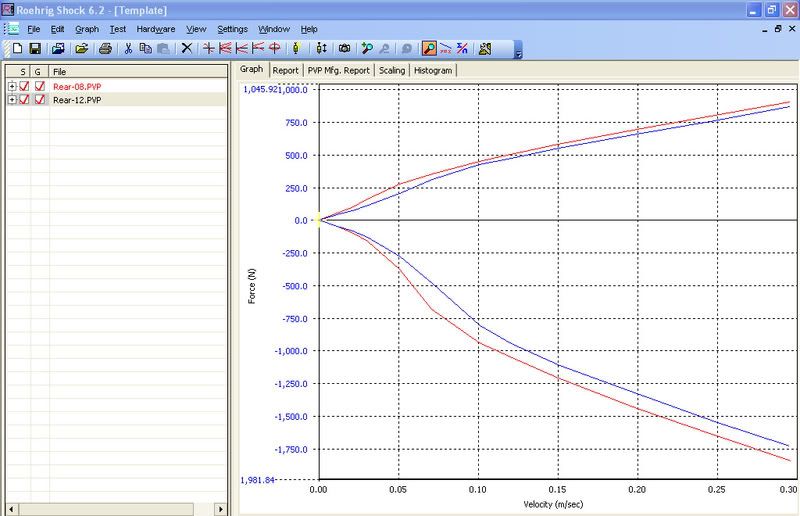
Task: Print using the printer icon
Action: pos(105,48)
